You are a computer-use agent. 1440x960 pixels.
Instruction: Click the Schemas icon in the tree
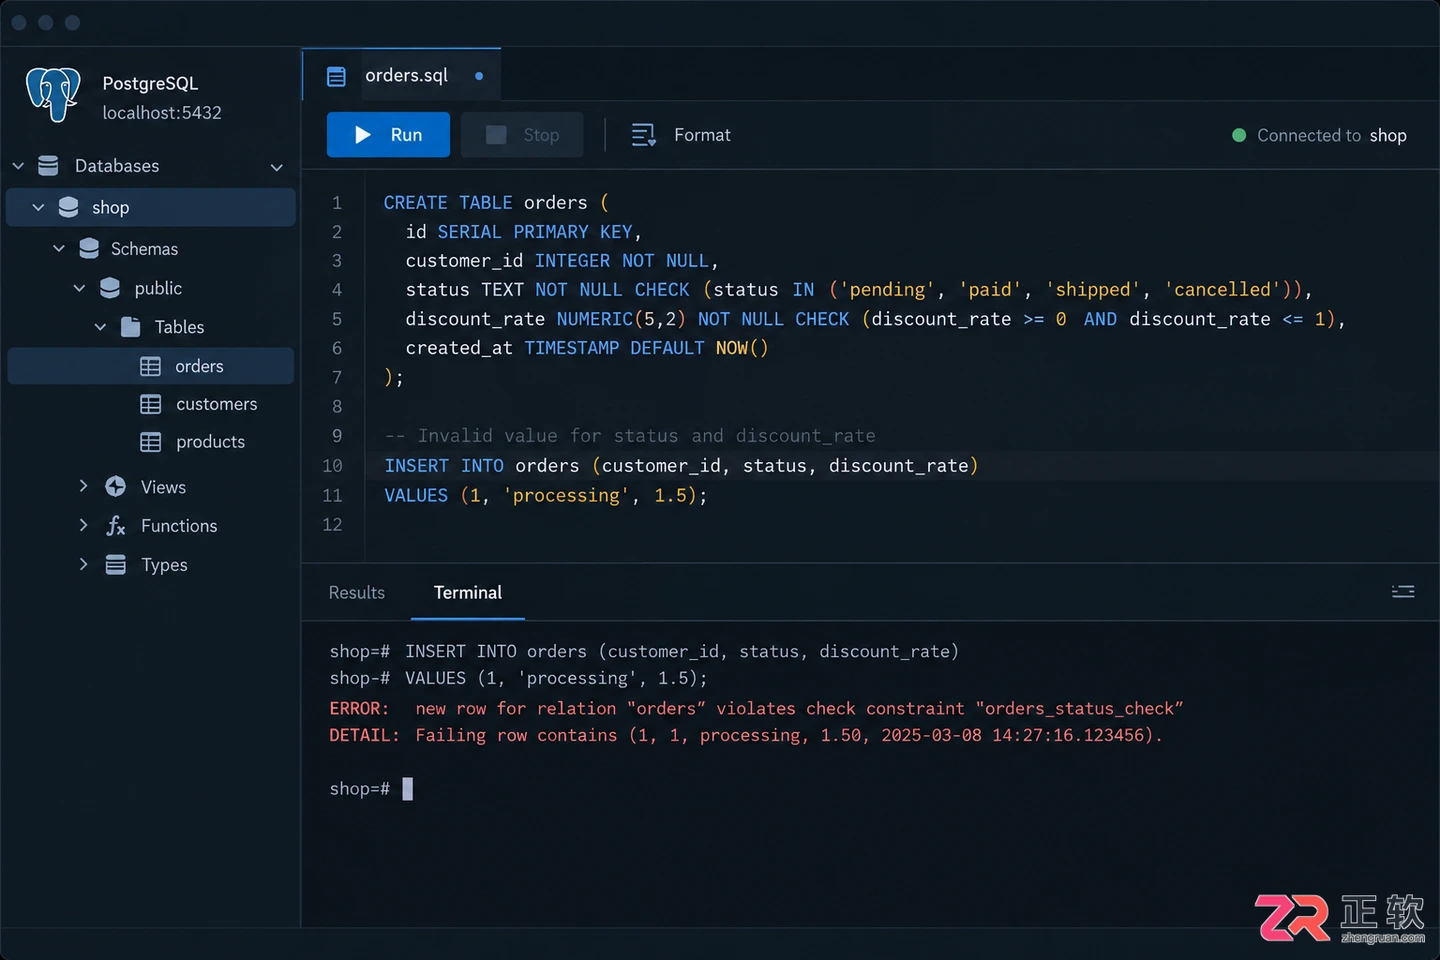[89, 248]
